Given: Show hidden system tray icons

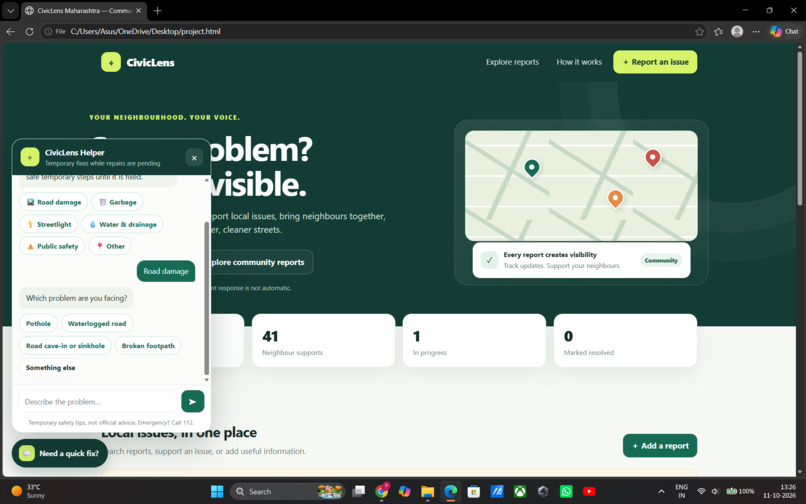Looking at the screenshot, I should (x=662, y=492).
